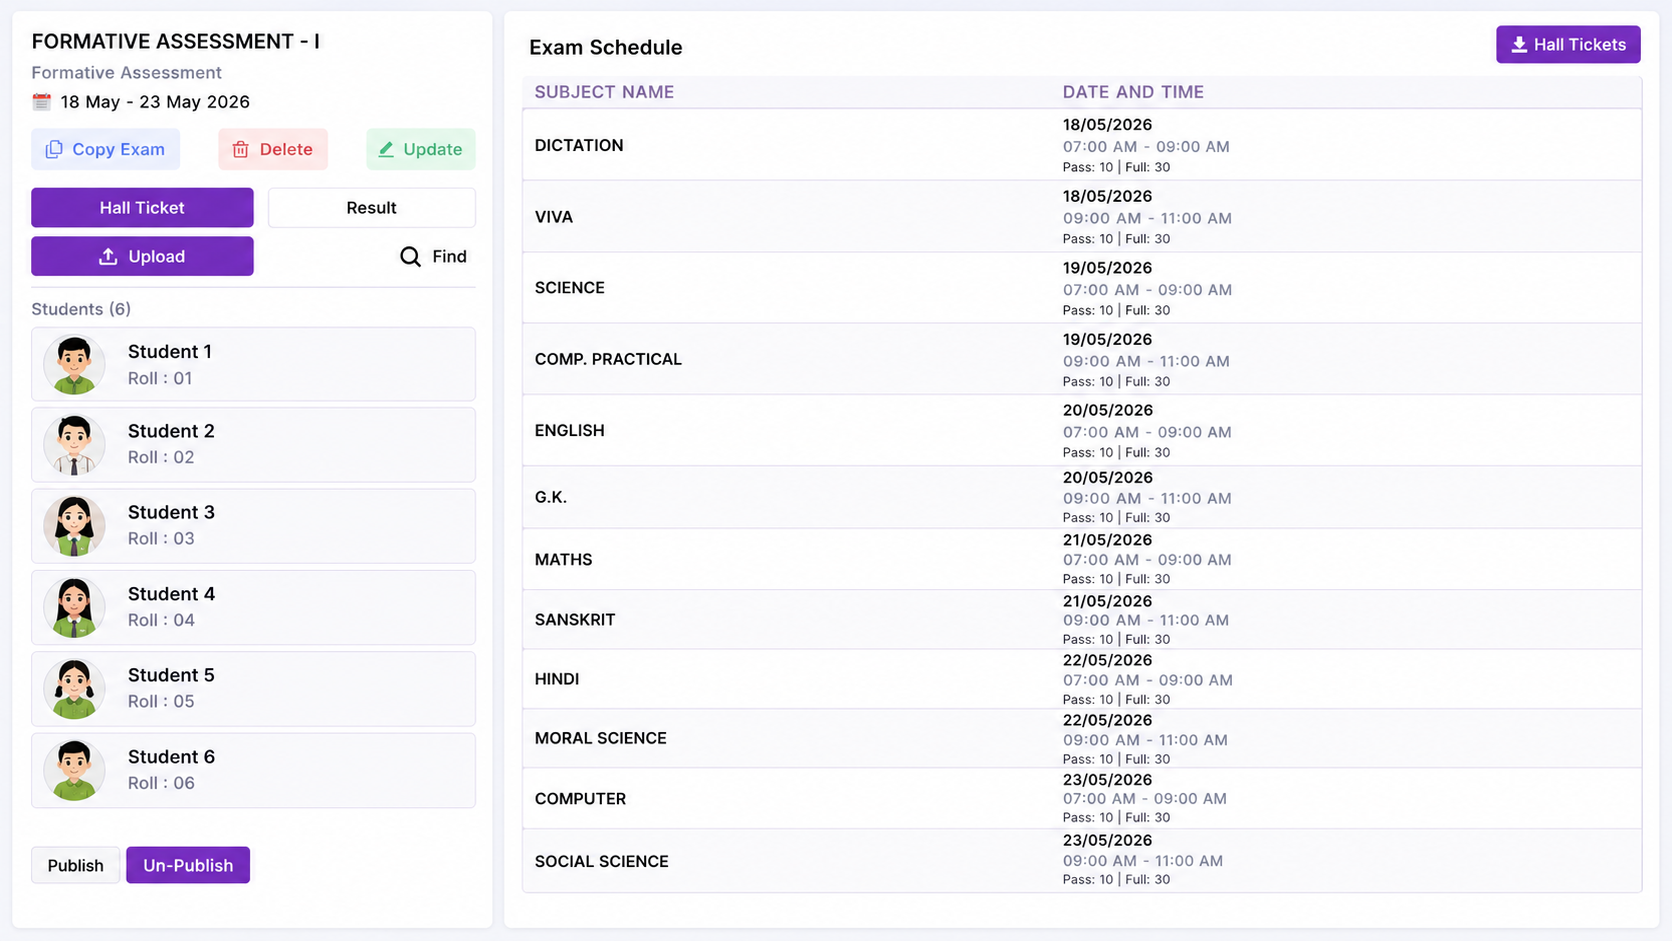The image size is (1672, 941).
Task: Click the copy icon in Copy Exam
Action: tap(54, 149)
